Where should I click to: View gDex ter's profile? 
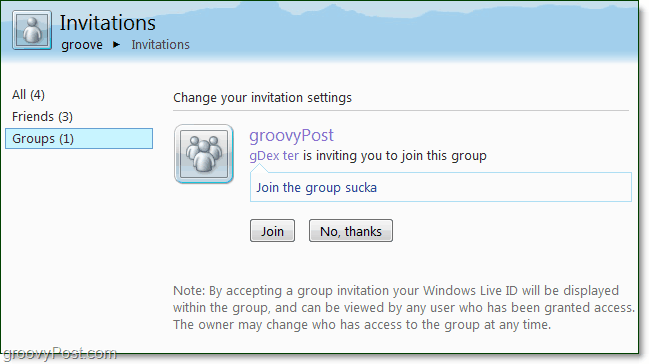coord(274,156)
